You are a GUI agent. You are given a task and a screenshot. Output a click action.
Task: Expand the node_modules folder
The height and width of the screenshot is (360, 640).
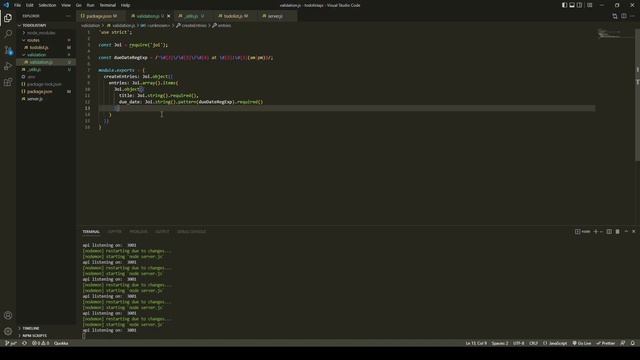(45, 33)
